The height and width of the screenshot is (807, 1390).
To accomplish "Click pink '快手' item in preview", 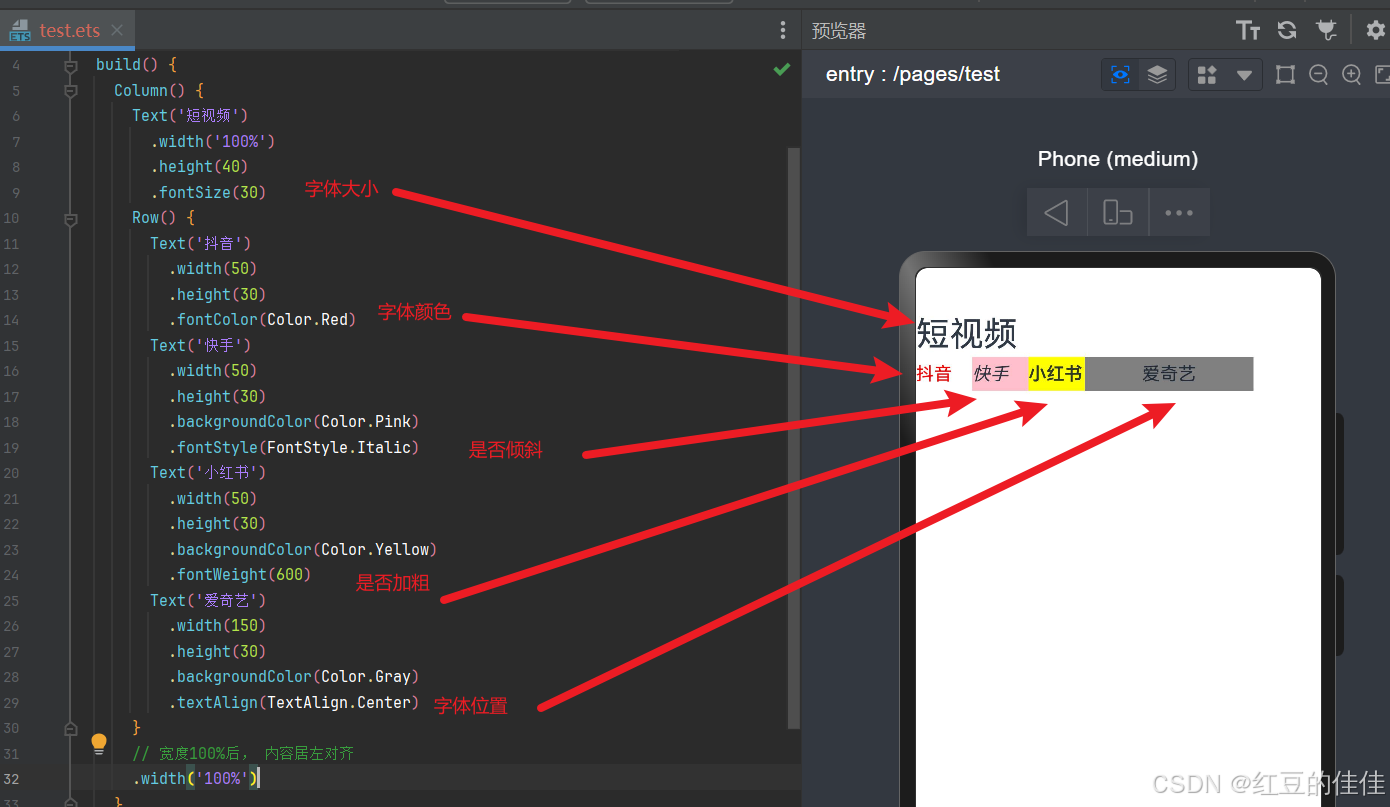I will [1000, 374].
